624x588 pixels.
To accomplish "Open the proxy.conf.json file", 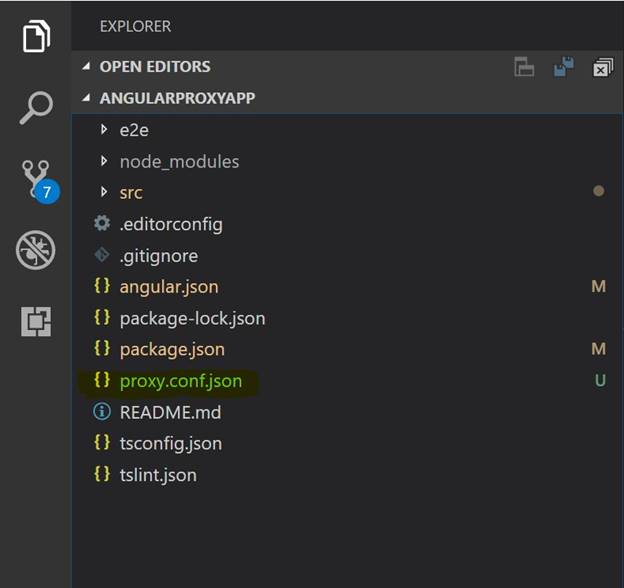I will [x=181, y=381].
